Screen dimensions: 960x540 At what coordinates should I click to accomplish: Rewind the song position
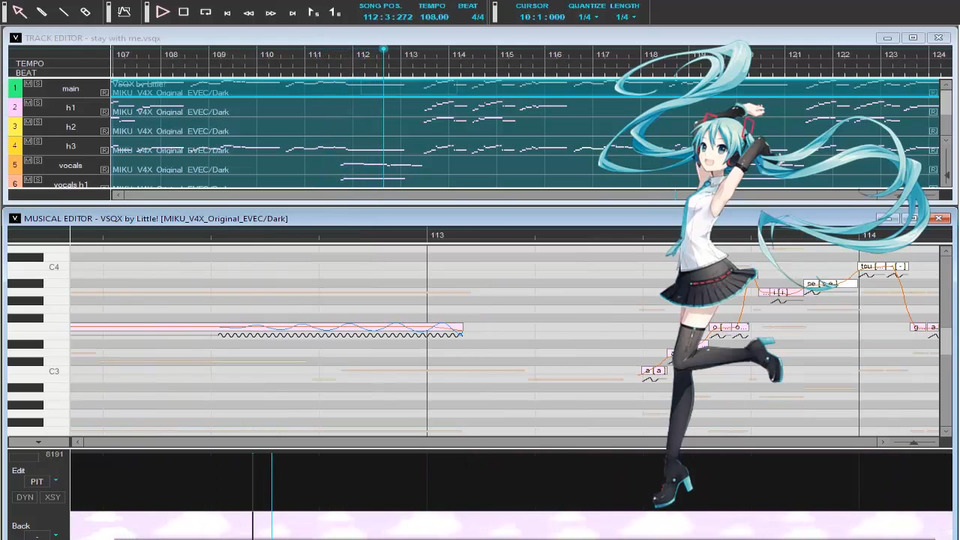click(x=249, y=12)
